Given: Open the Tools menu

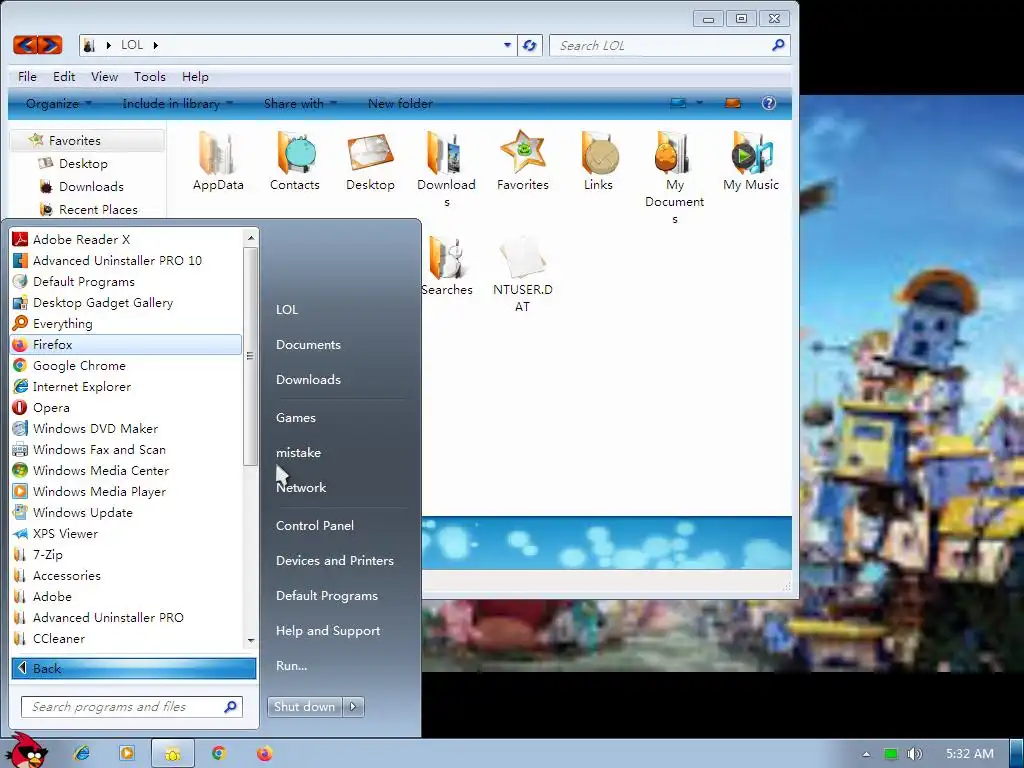Looking at the screenshot, I should [150, 76].
